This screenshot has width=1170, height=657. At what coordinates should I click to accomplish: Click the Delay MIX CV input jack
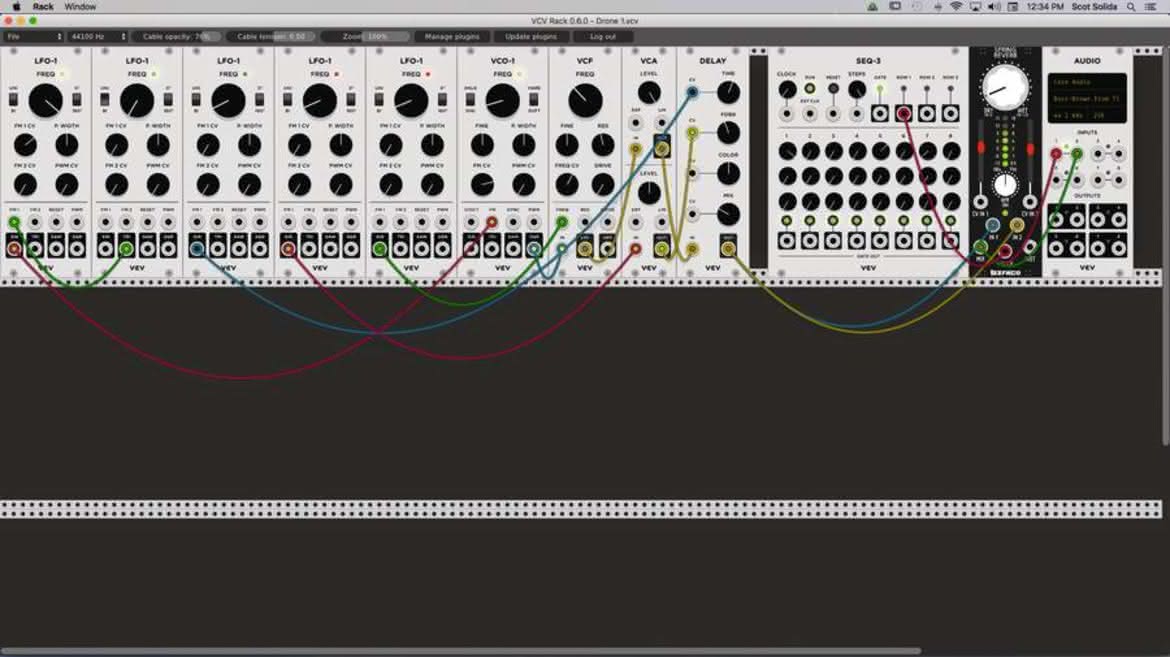pos(692,214)
